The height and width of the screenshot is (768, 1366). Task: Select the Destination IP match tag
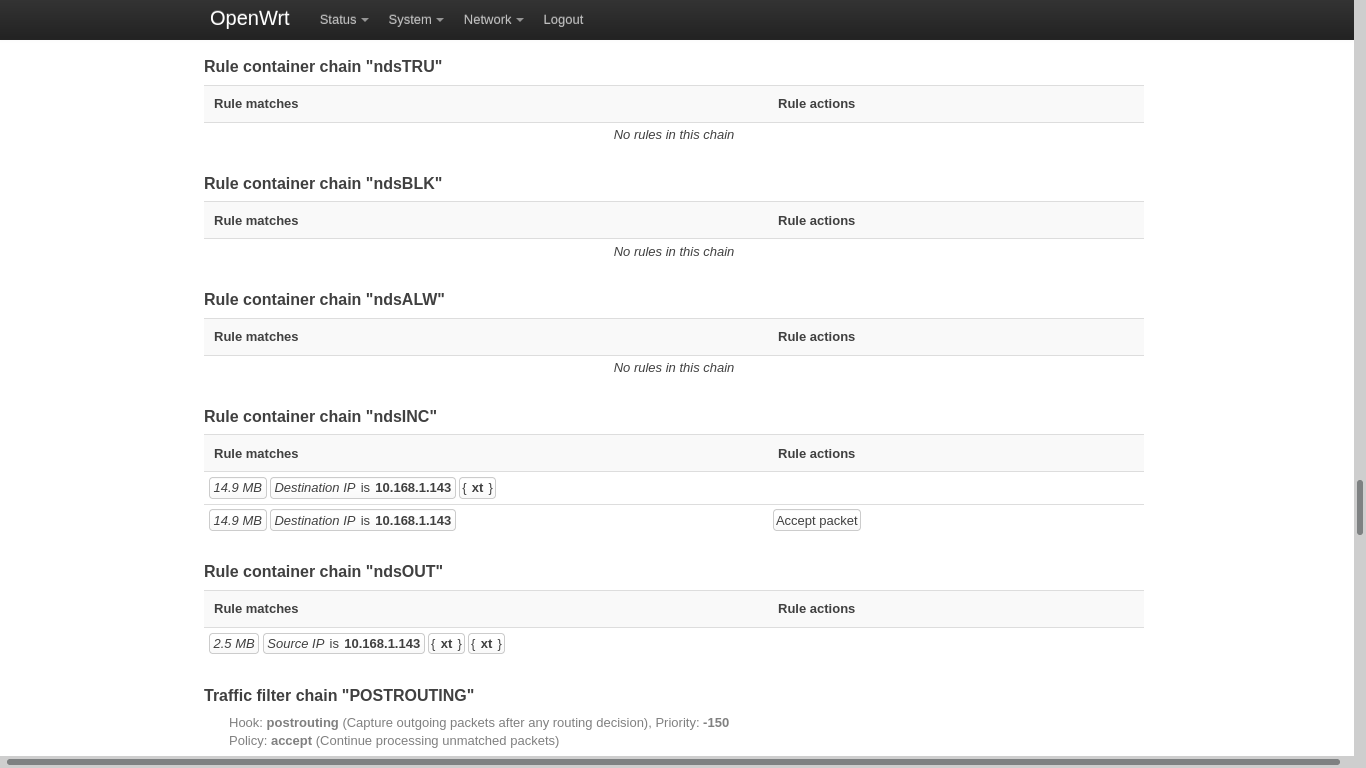pos(314,487)
